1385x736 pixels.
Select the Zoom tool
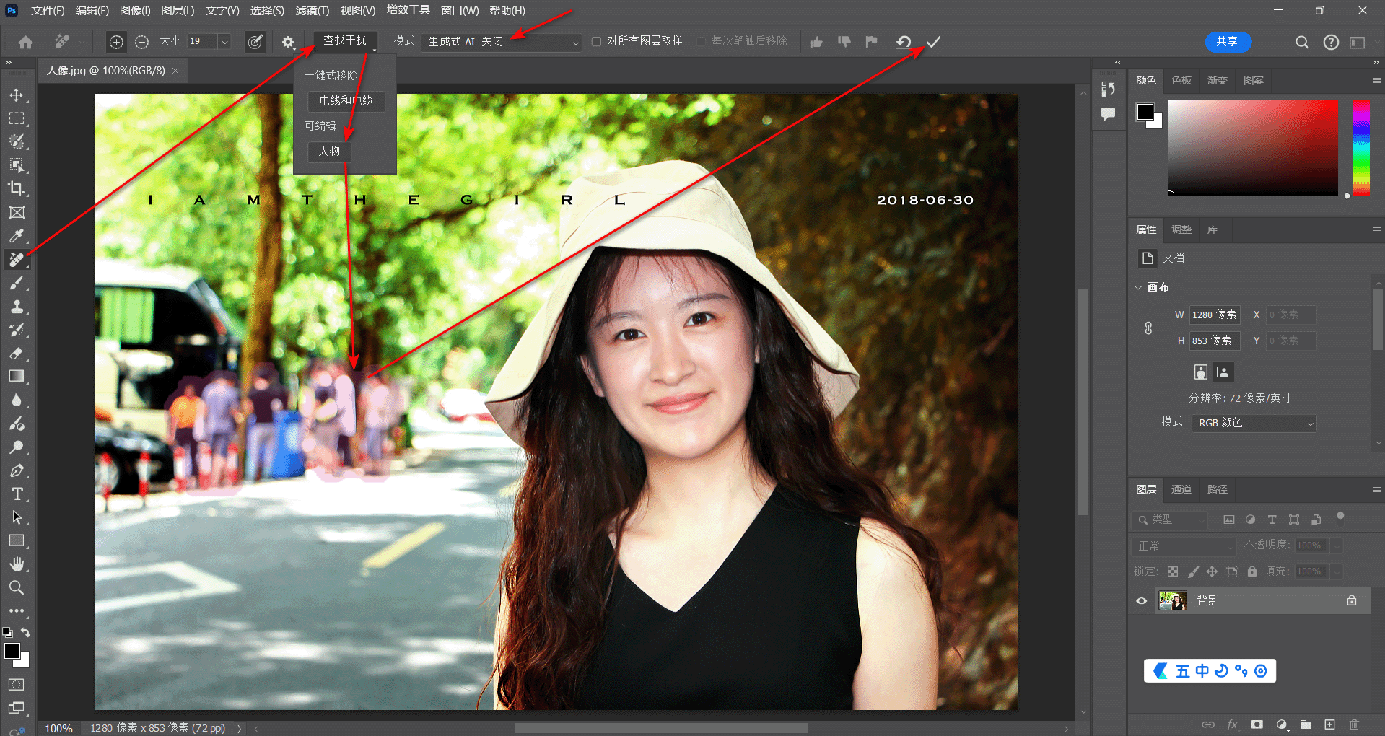point(17,588)
